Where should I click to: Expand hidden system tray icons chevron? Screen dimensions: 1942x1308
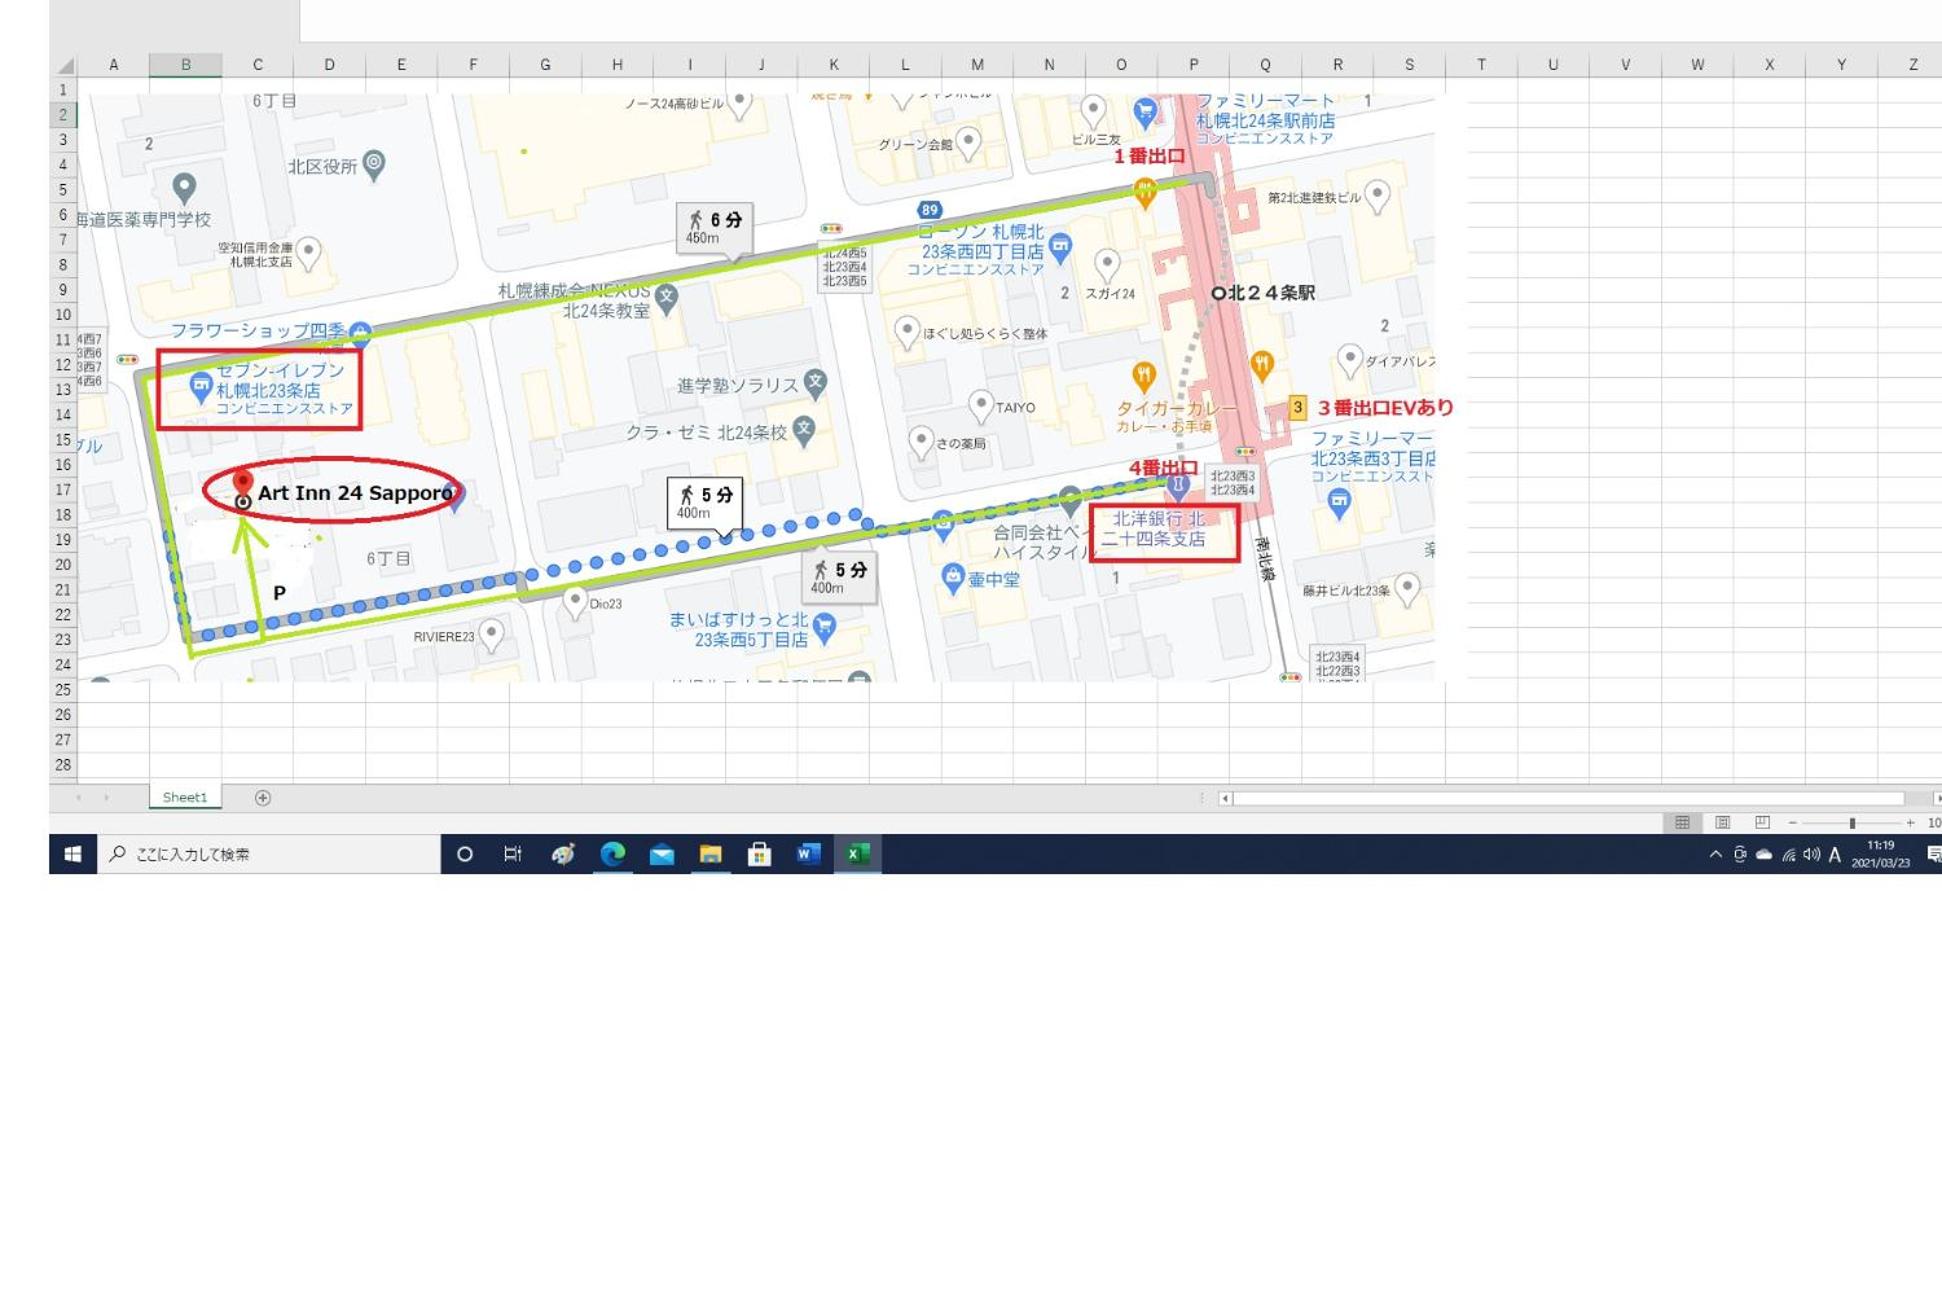1715,854
